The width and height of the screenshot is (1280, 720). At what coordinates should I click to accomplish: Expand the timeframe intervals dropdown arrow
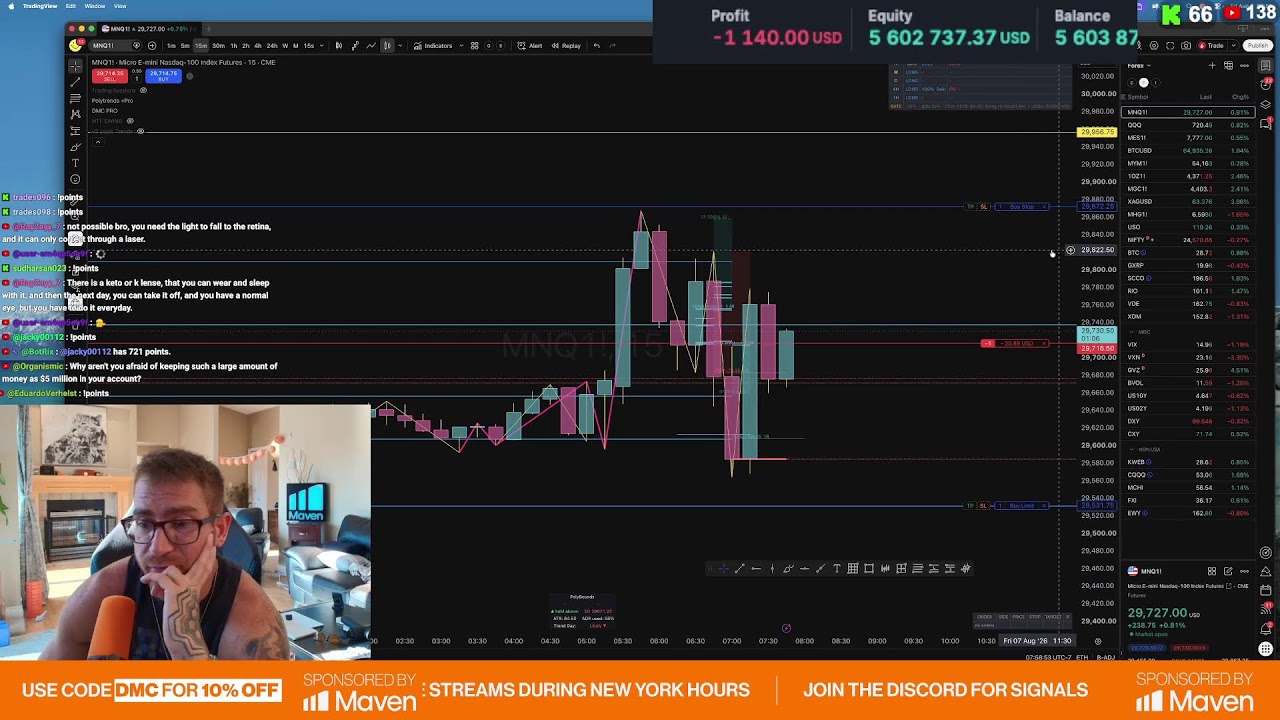pos(322,45)
